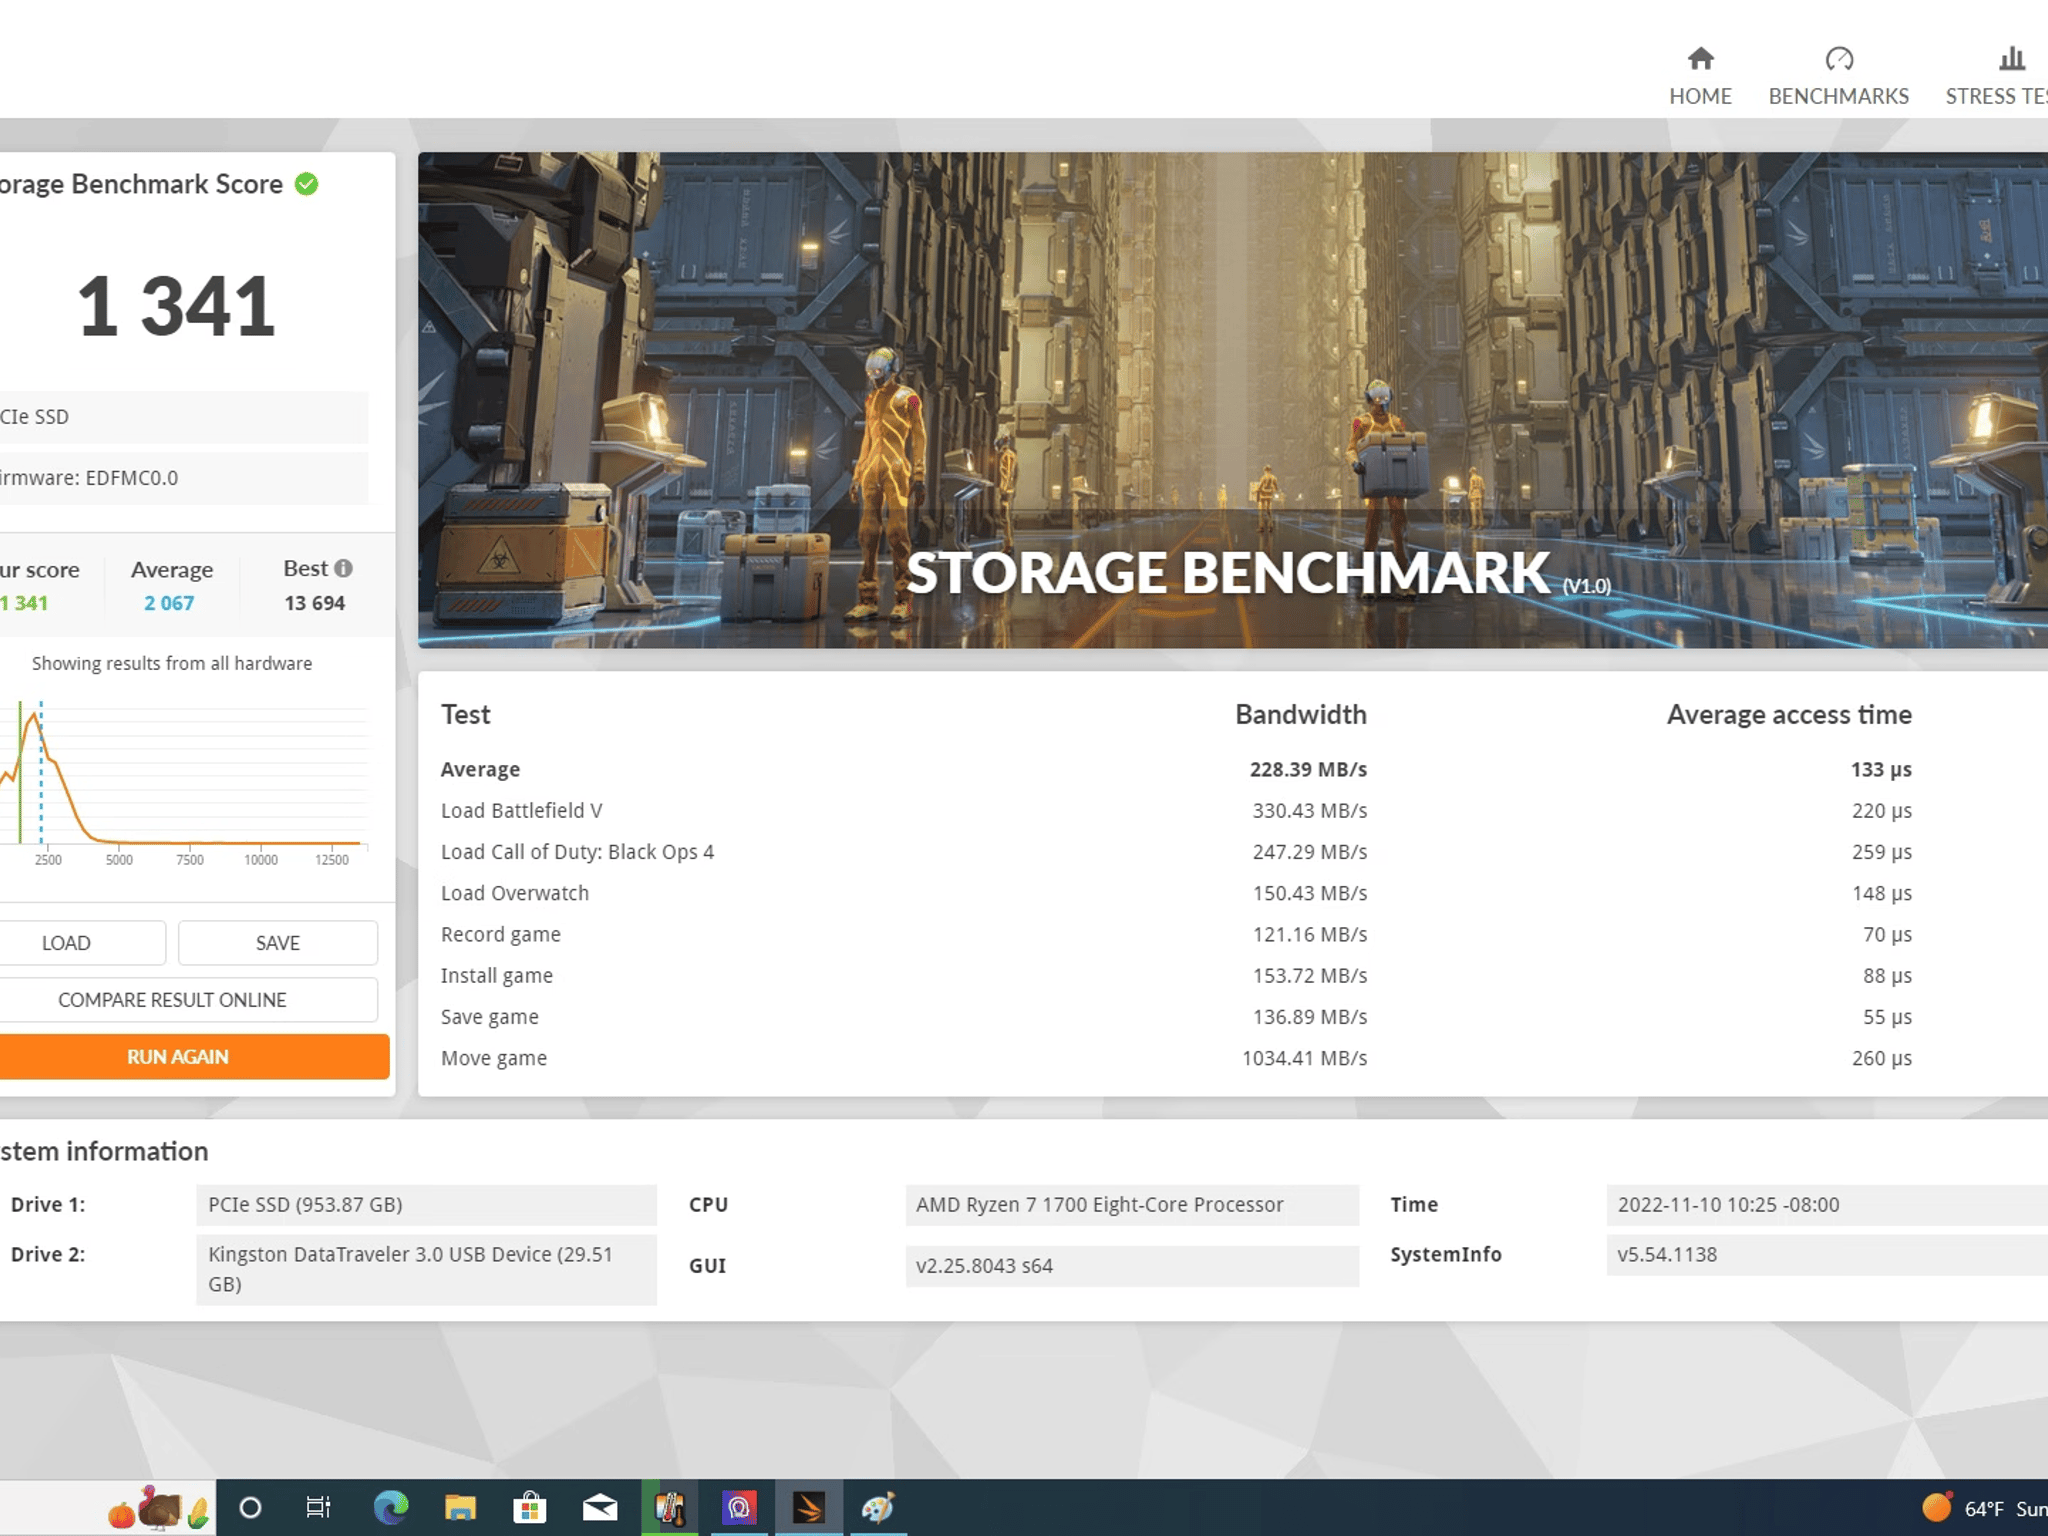Select Time field 2022-11-10 10:25

pos(1827,1205)
